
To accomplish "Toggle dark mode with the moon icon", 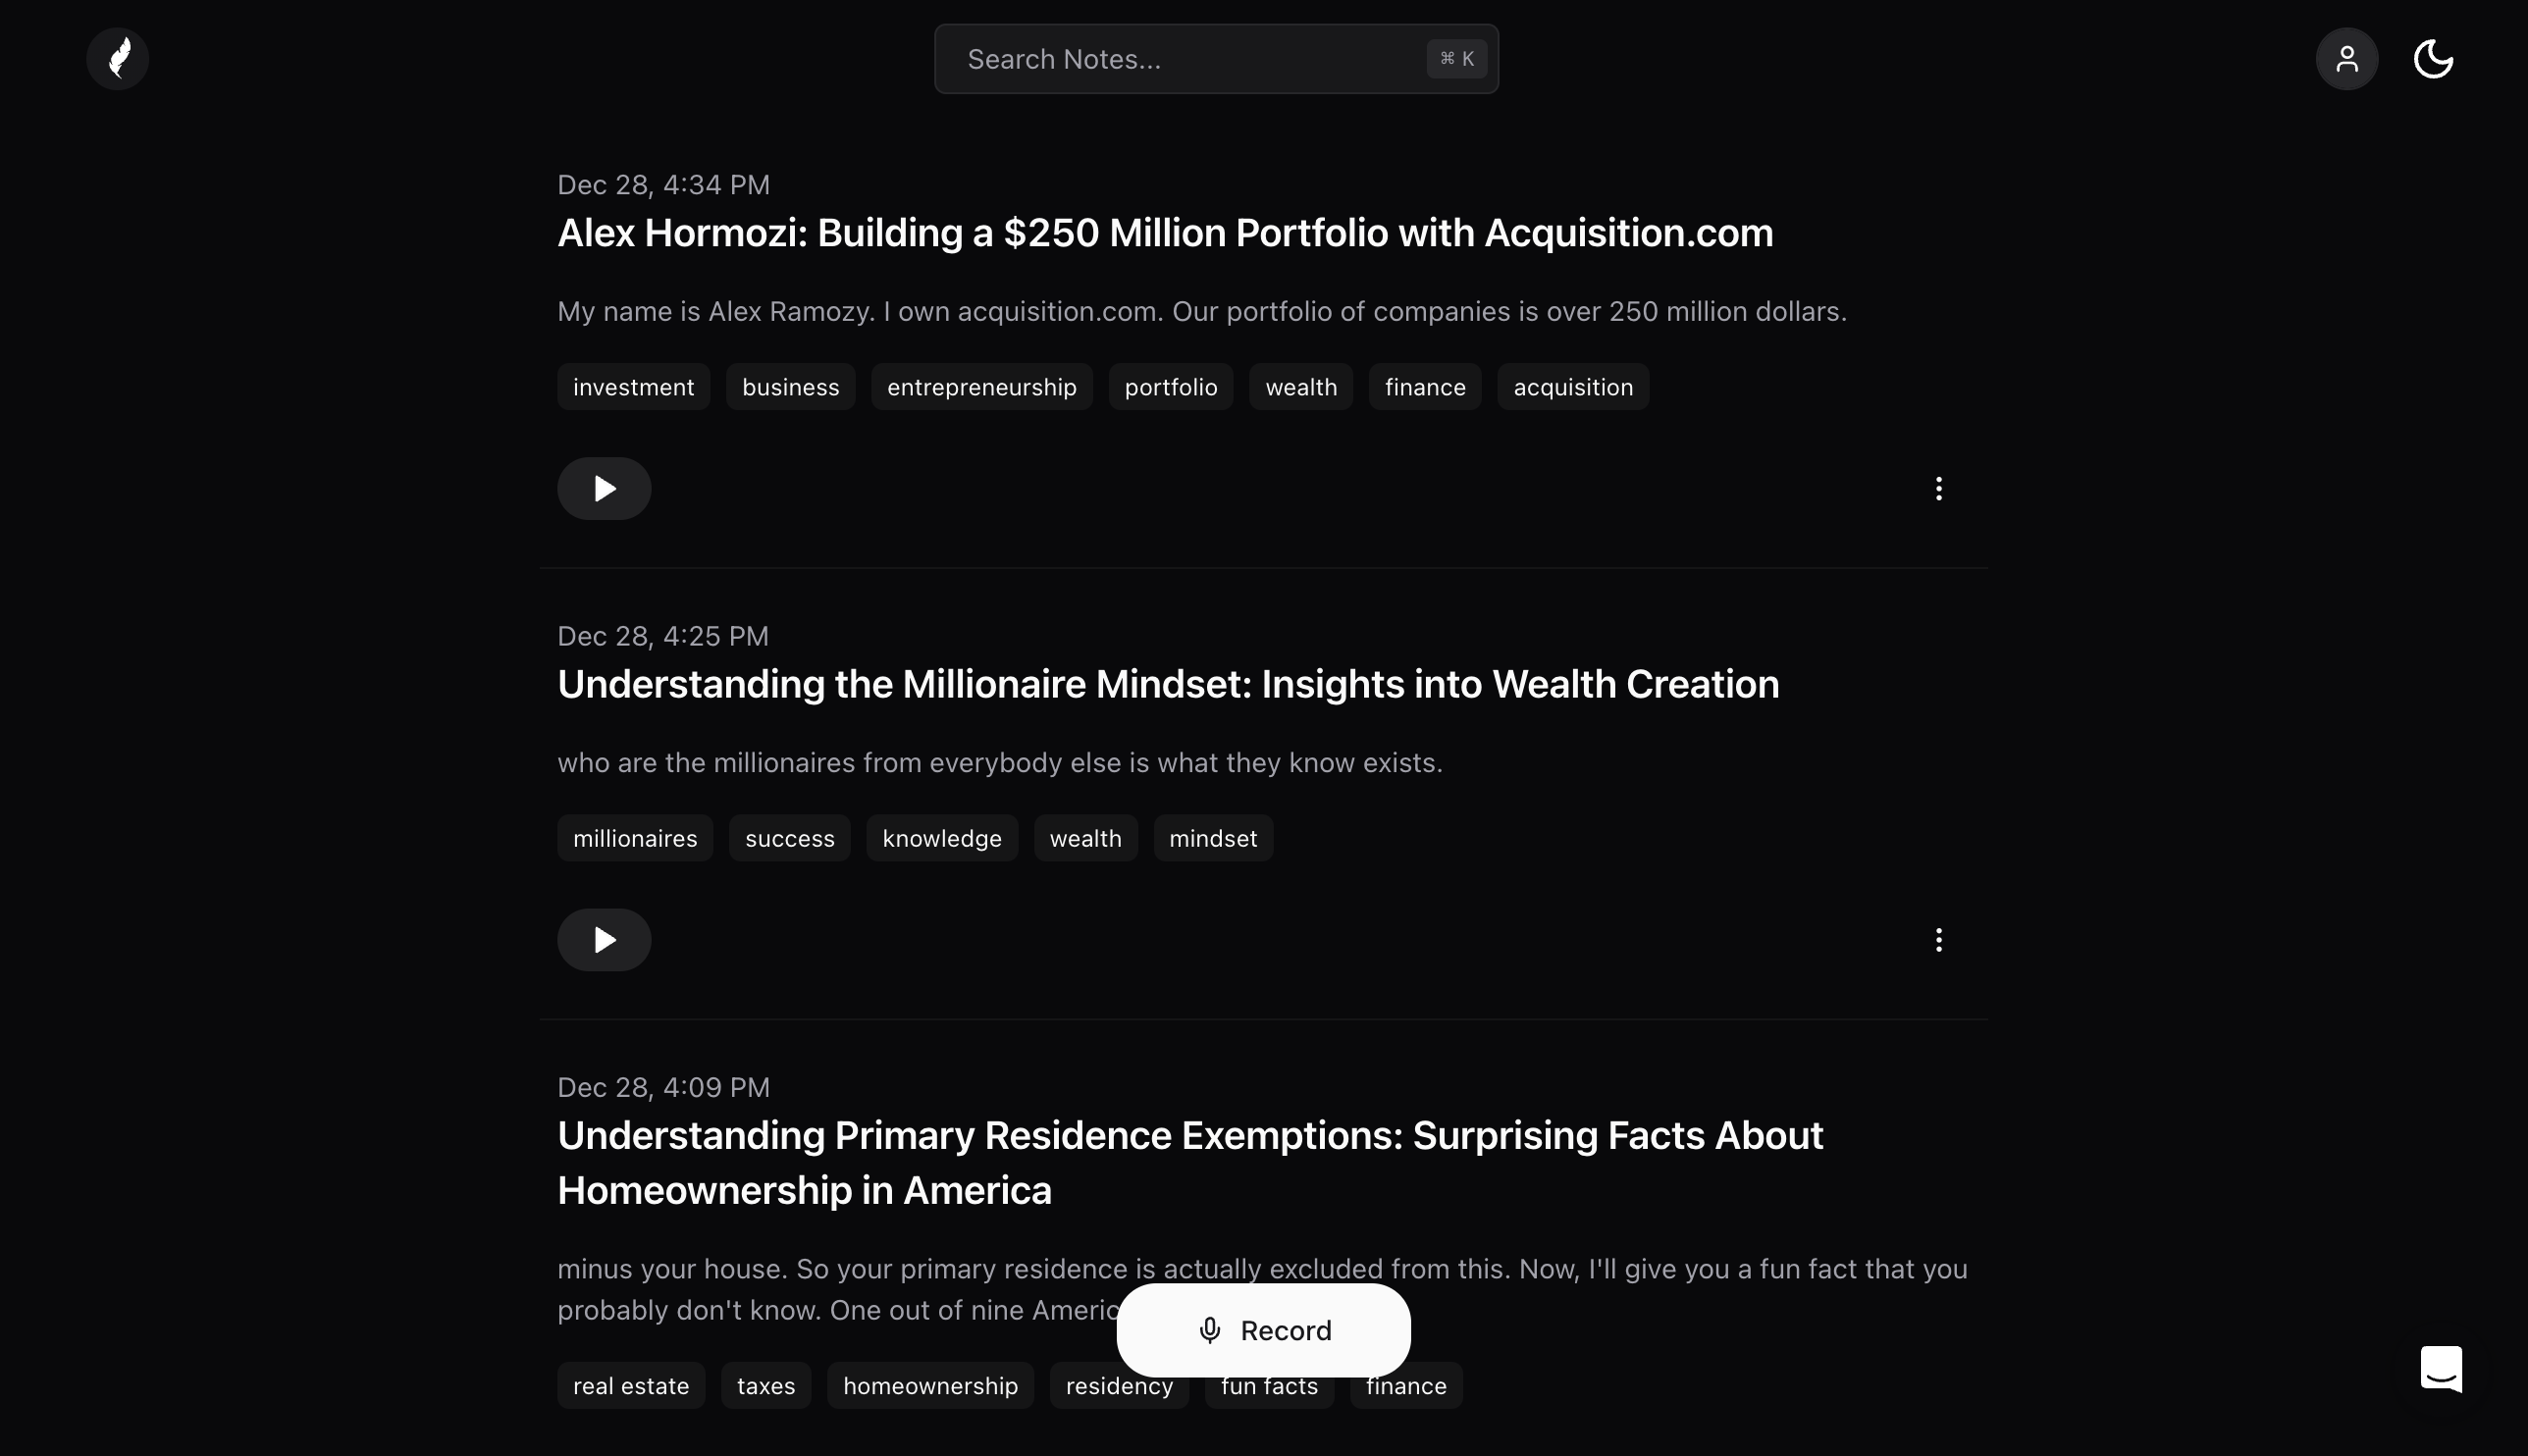I will tap(2432, 58).
